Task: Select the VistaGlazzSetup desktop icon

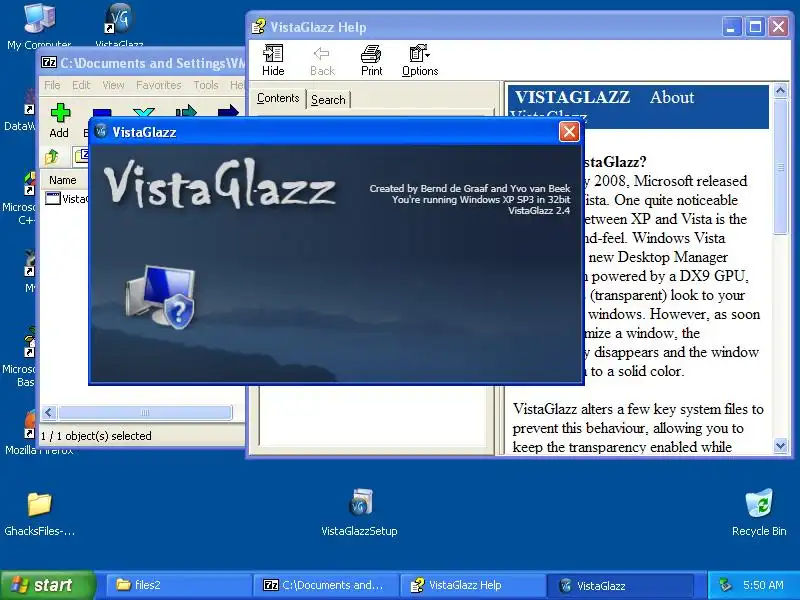Action: (360, 512)
